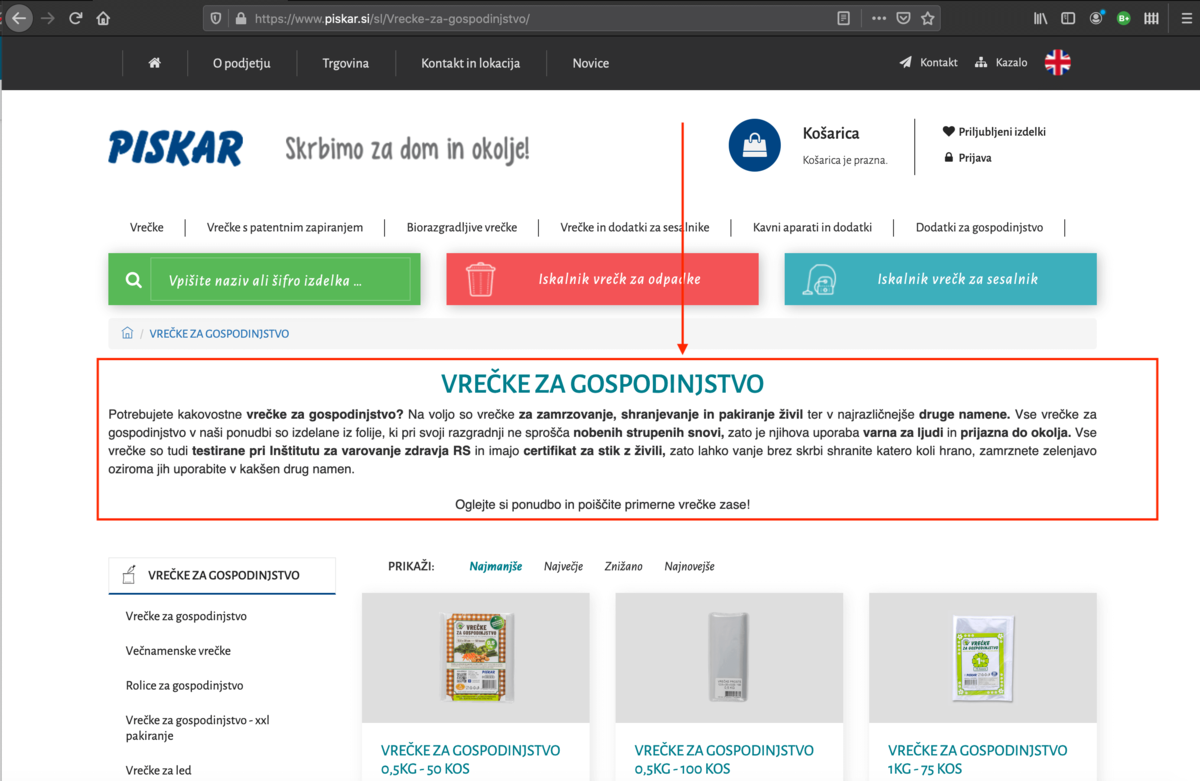Select the VREČKE ZA GOSPODINJSTVO sidebar header
The image size is (1200, 781).
click(222, 575)
